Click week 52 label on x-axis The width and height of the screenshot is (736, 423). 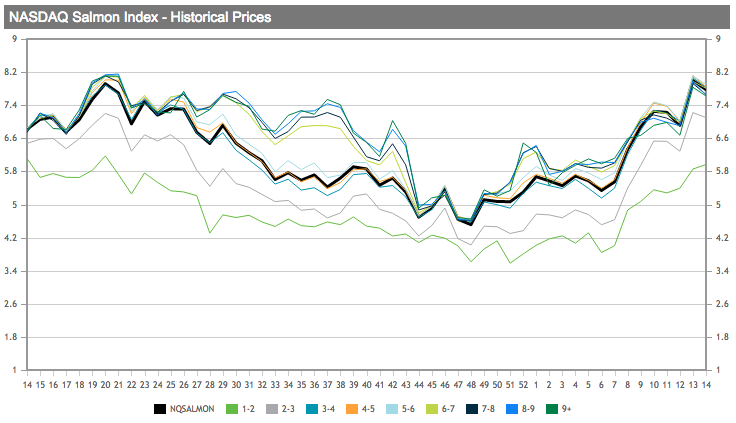523,385
